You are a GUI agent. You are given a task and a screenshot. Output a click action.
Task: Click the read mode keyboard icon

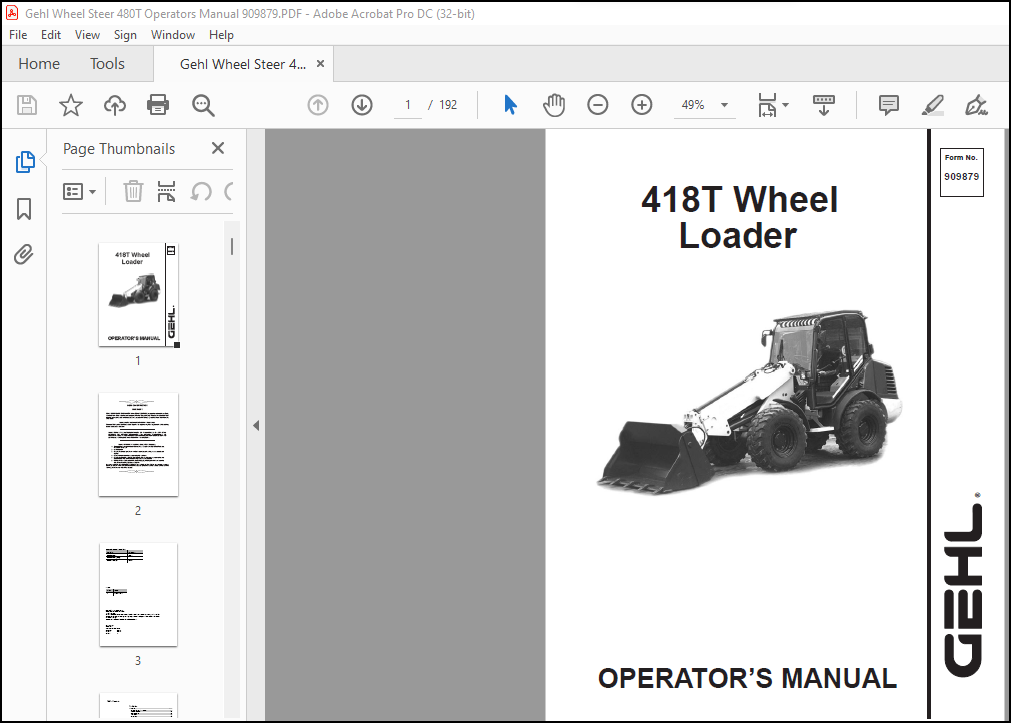823,104
